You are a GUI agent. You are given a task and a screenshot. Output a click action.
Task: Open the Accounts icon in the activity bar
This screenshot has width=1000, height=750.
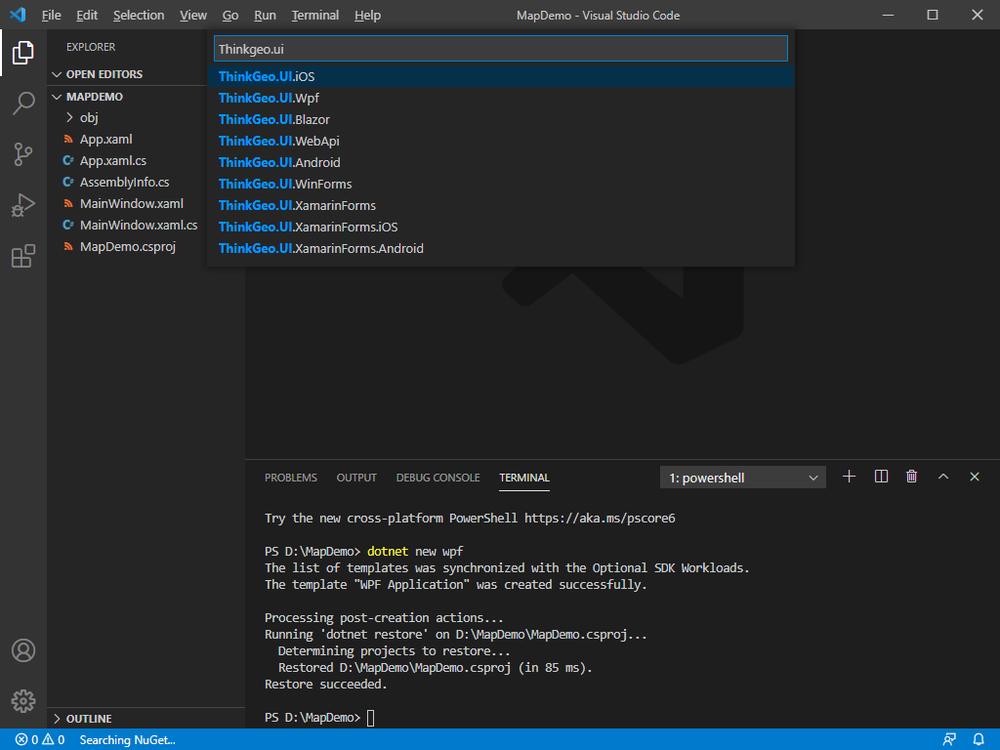pos(22,650)
